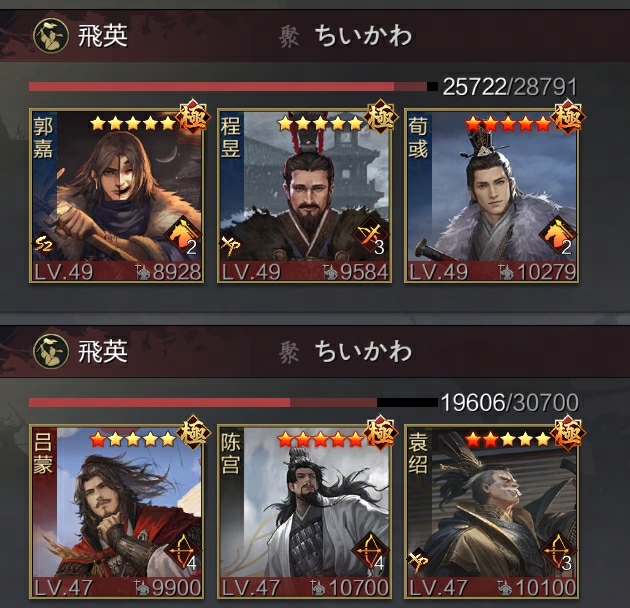Open the first ちいかわ player name
The height and width of the screenshot is (608, 630).
363,36
